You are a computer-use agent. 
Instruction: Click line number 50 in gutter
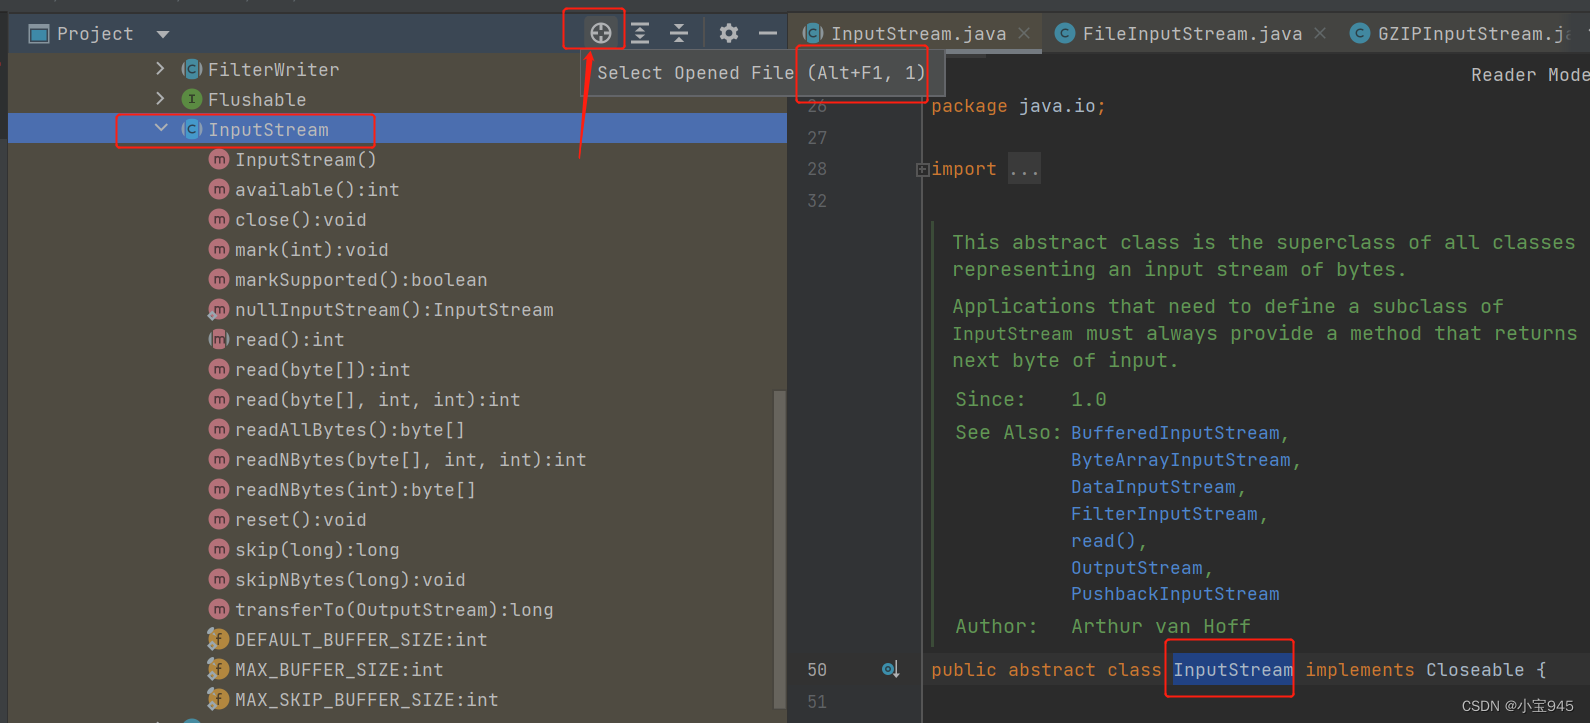coord(817,670)
